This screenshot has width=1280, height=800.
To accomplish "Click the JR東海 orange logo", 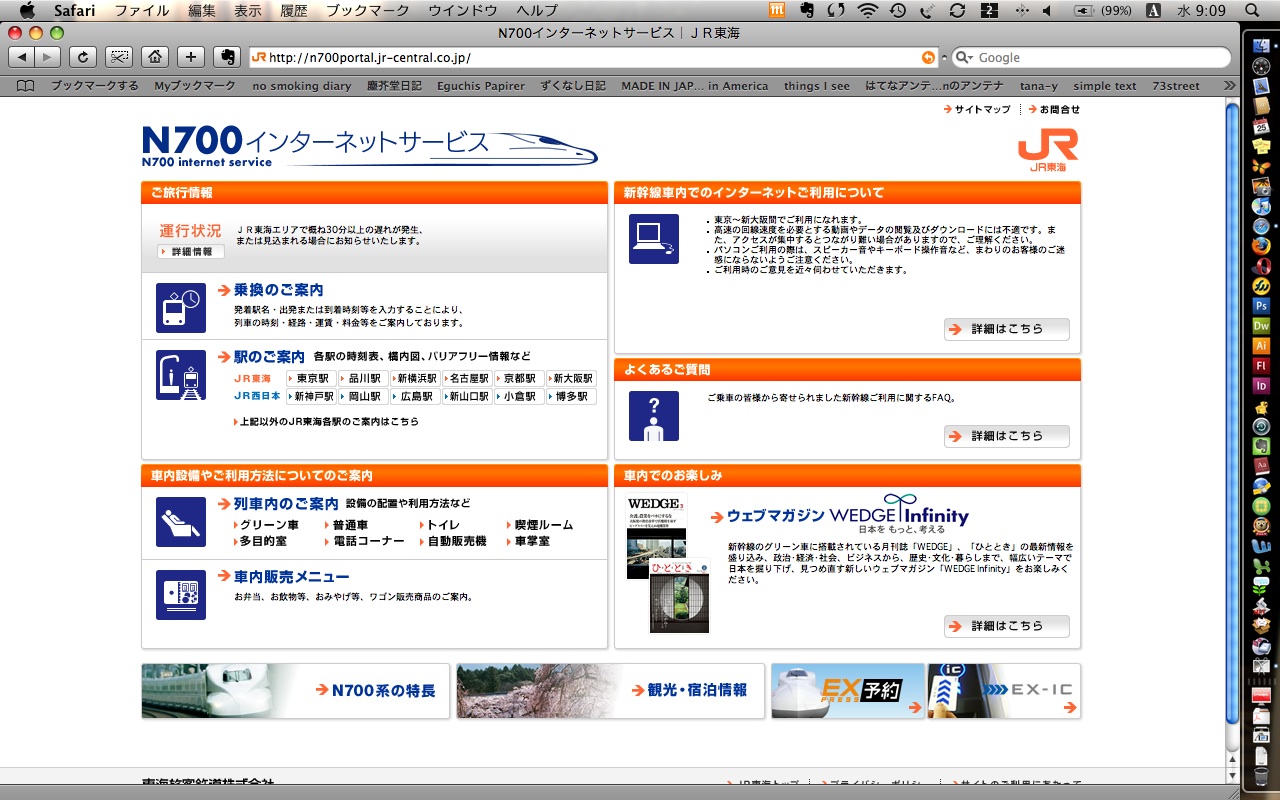I will [1048, 150].
